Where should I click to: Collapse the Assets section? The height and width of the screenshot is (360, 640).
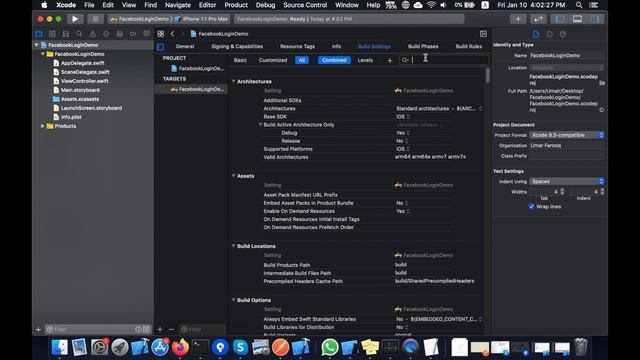pyautogui.click(x=233, y=176)
